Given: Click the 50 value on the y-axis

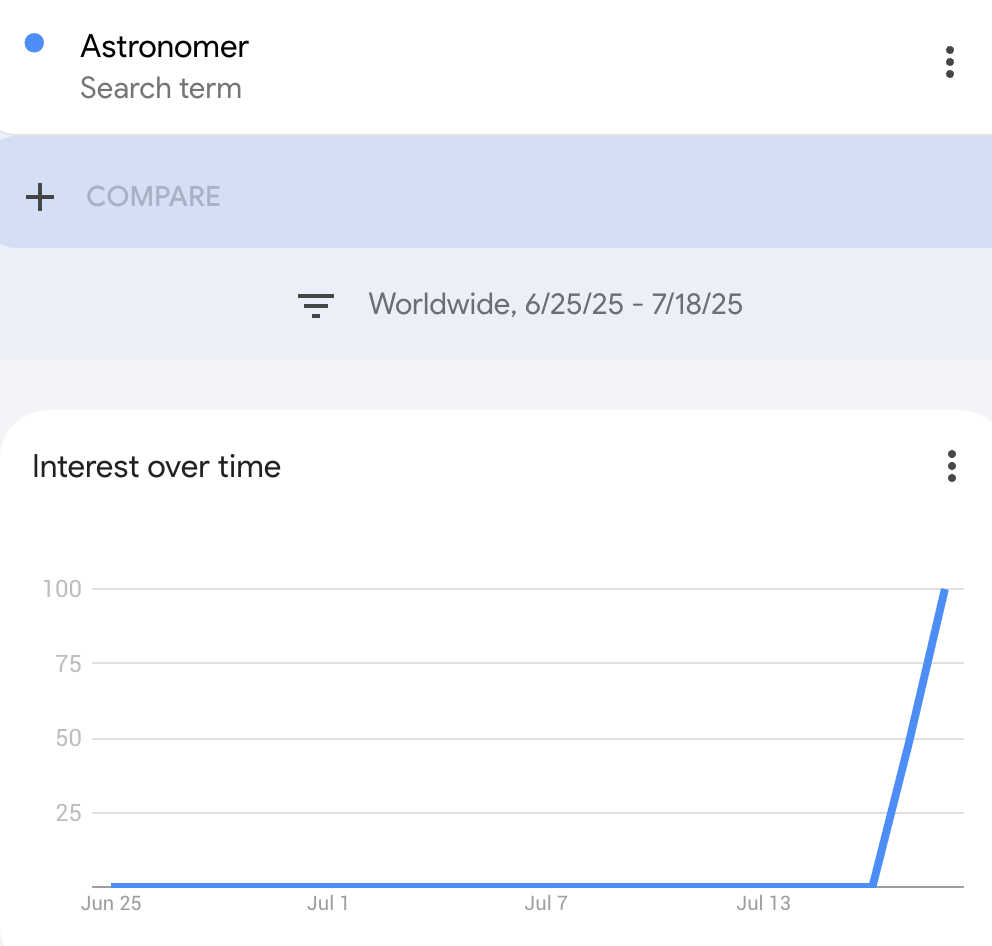Looking at the screenshot, I should 68,738.
